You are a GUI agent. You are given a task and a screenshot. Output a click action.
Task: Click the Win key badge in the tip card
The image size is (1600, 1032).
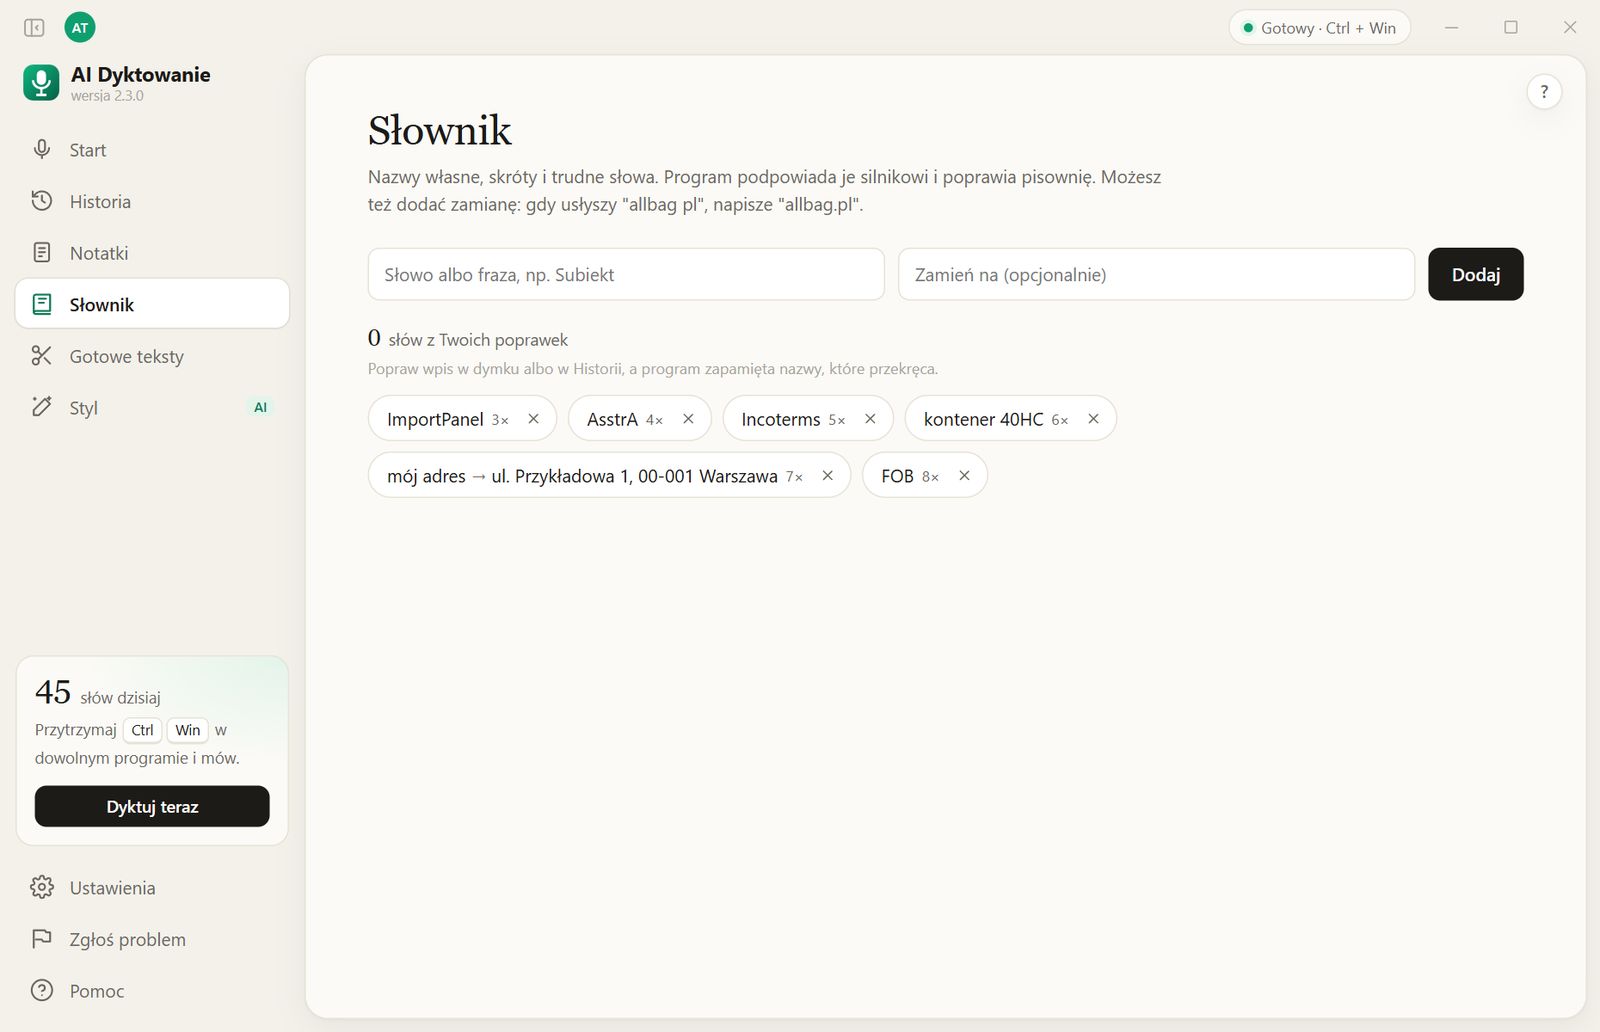tap(188, 730)
